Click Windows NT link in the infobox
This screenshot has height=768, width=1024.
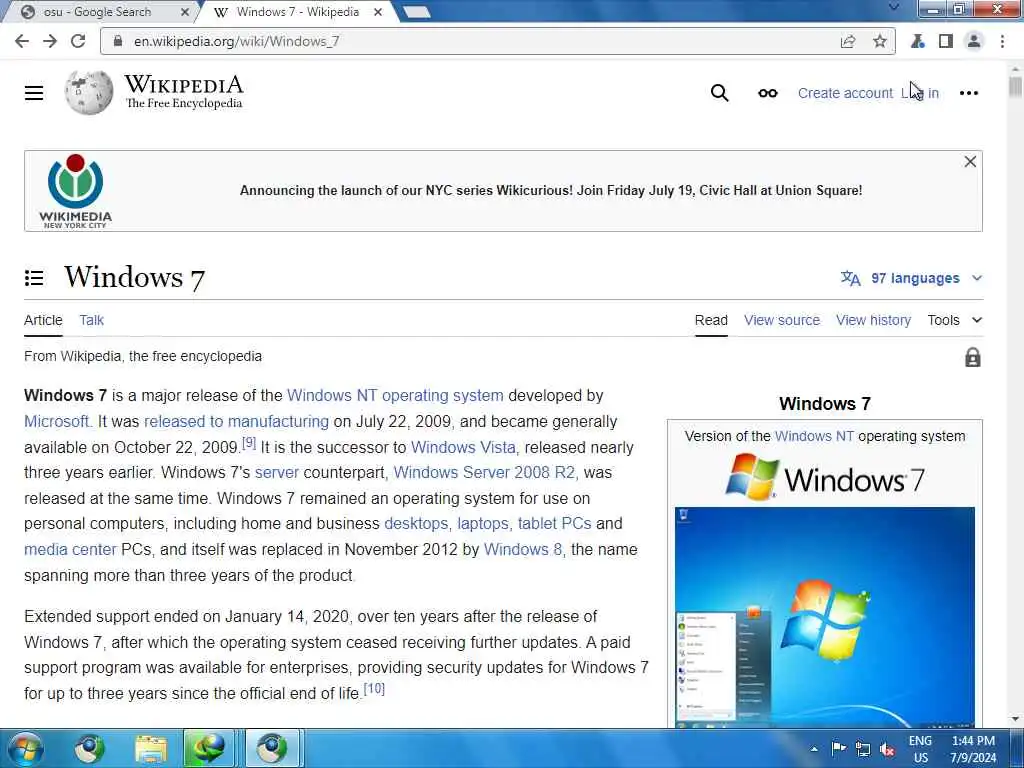point(814,436)
